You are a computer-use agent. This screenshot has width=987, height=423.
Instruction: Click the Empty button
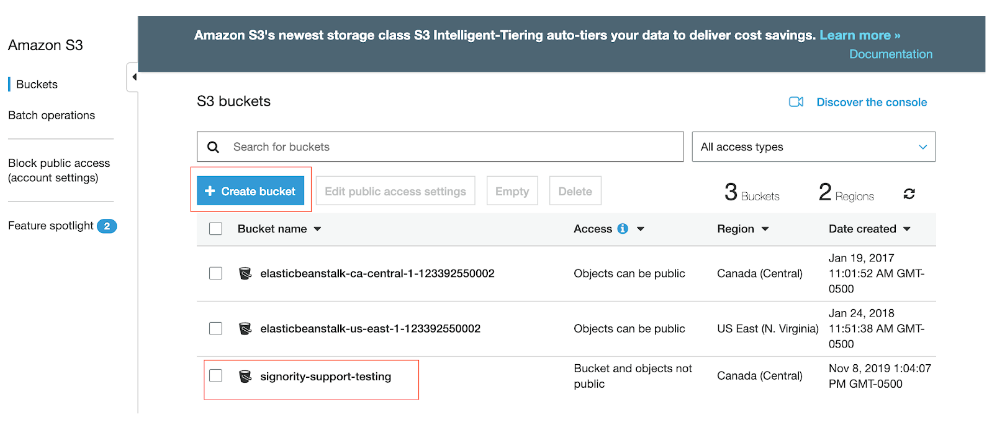(512, 191)
